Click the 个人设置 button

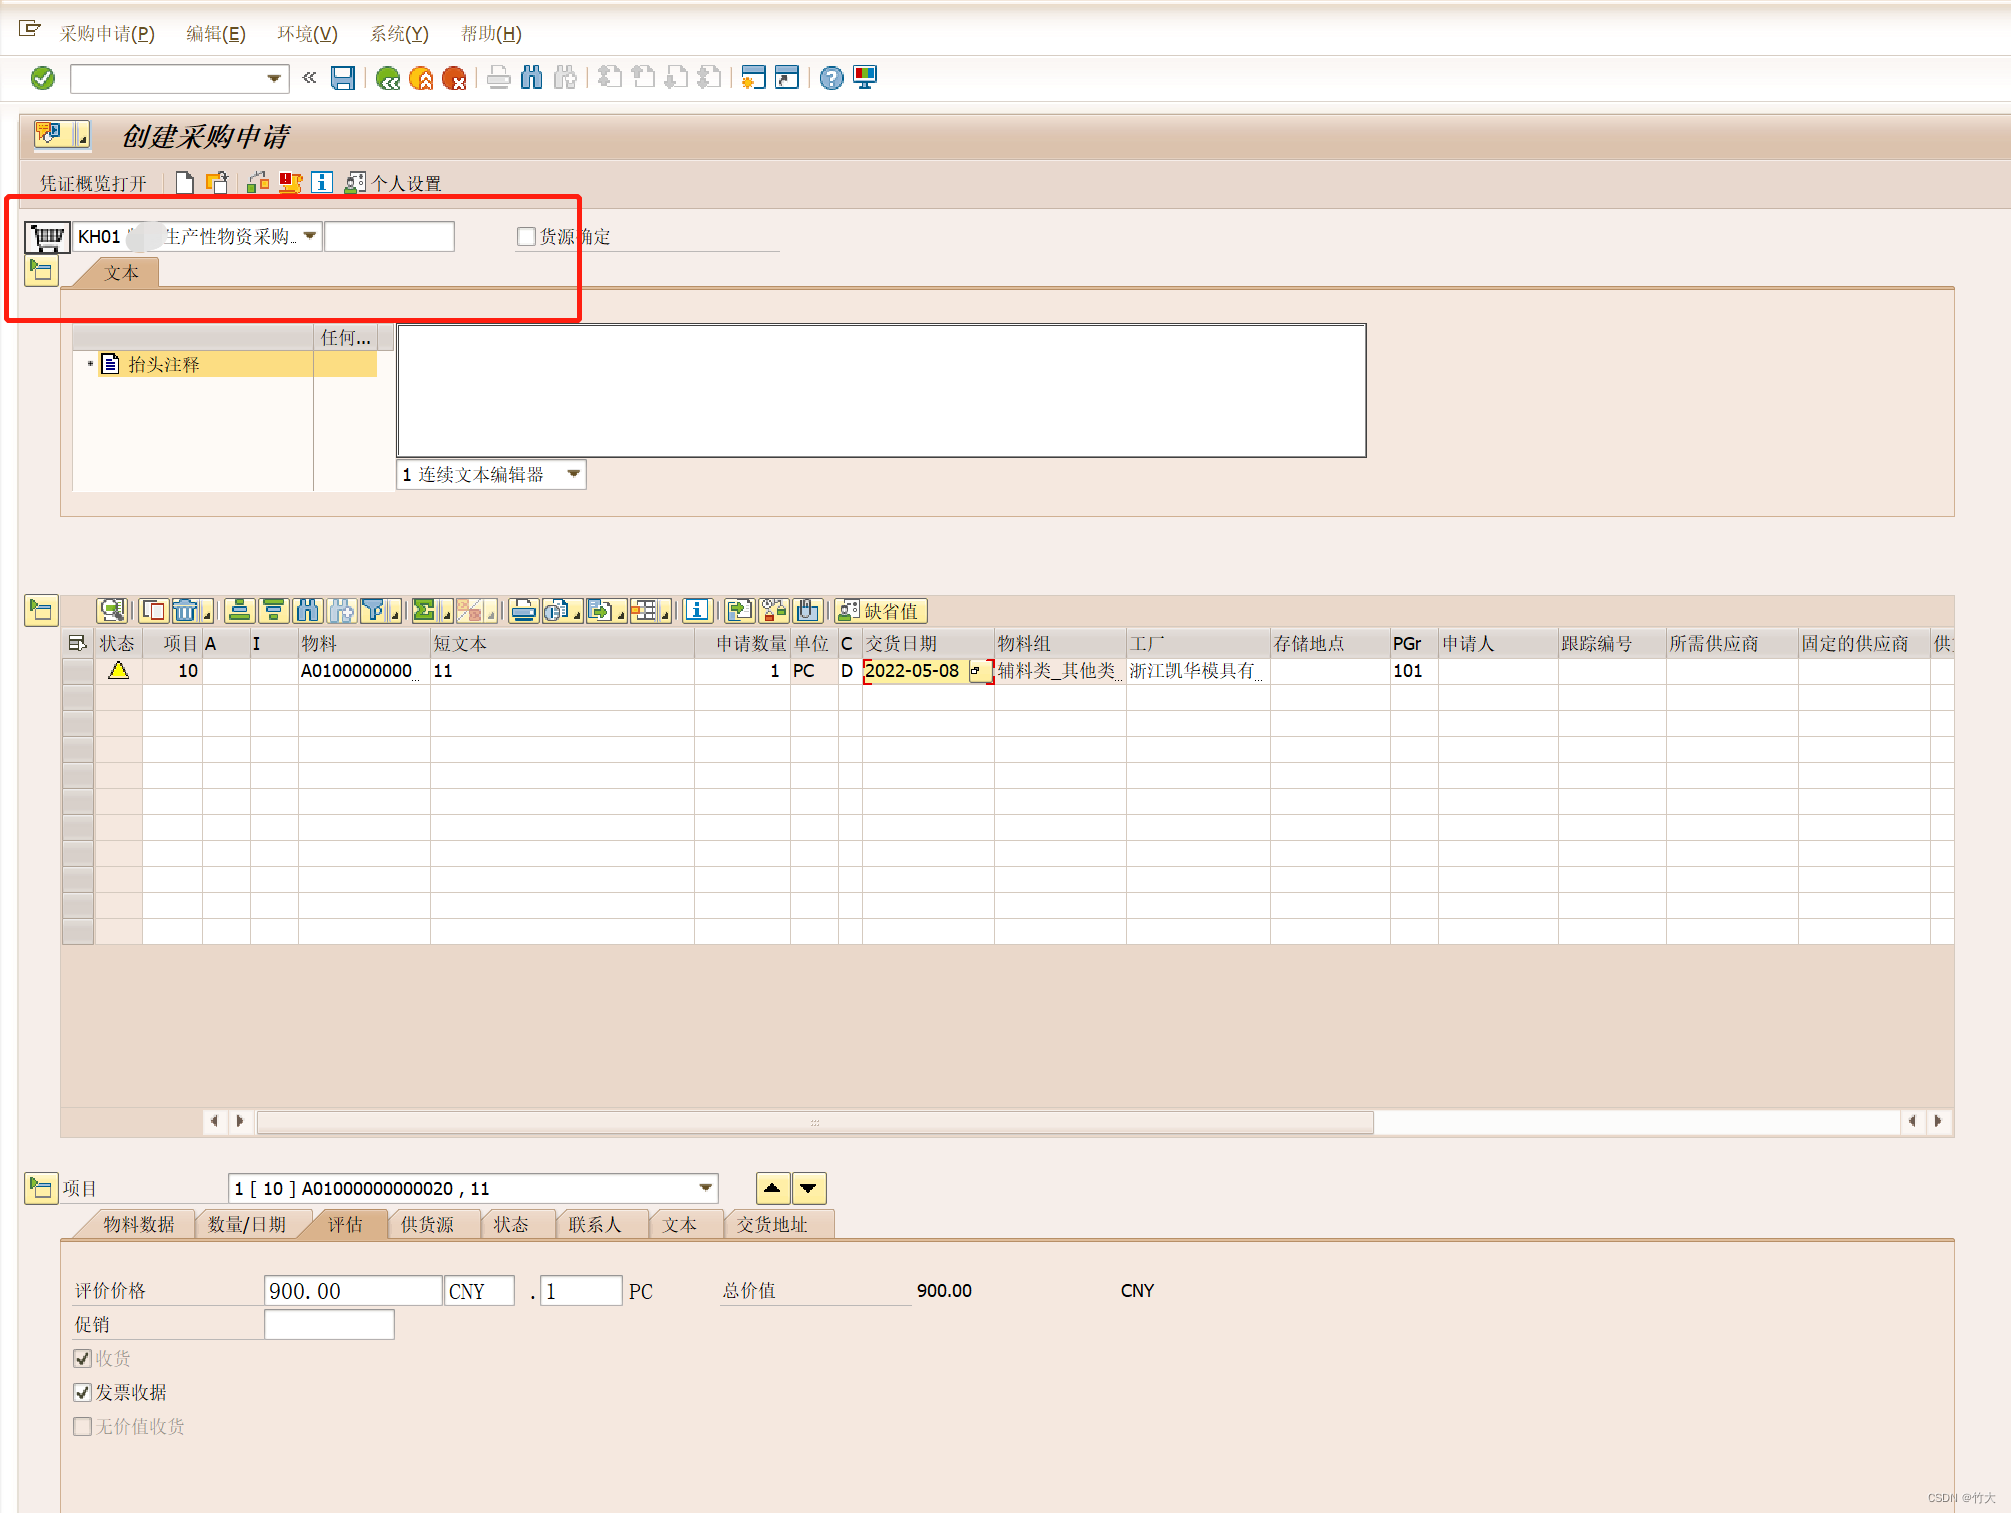394,183
